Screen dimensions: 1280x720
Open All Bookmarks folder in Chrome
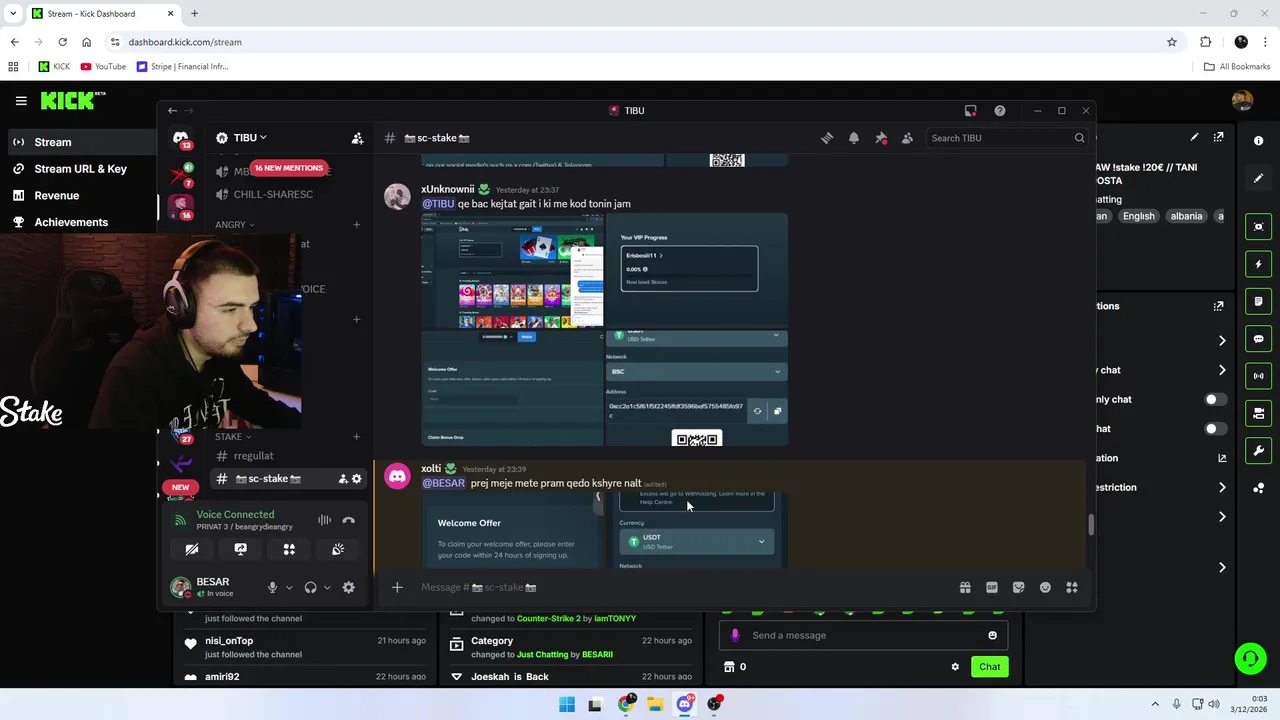click(1237, 67)
